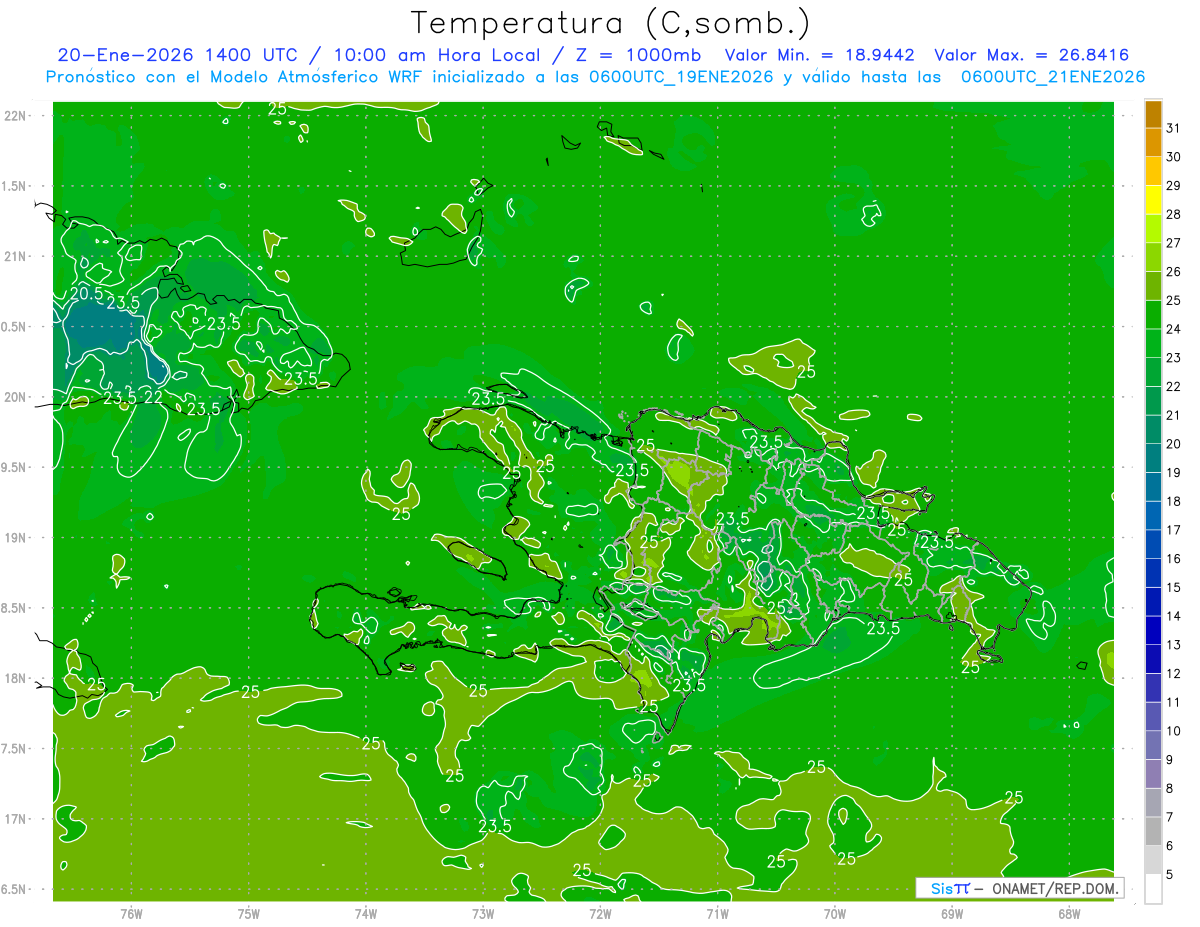Click the '68W' longitude axis label
This screenshot has width=1200, height=927.
pos(1069,913)
